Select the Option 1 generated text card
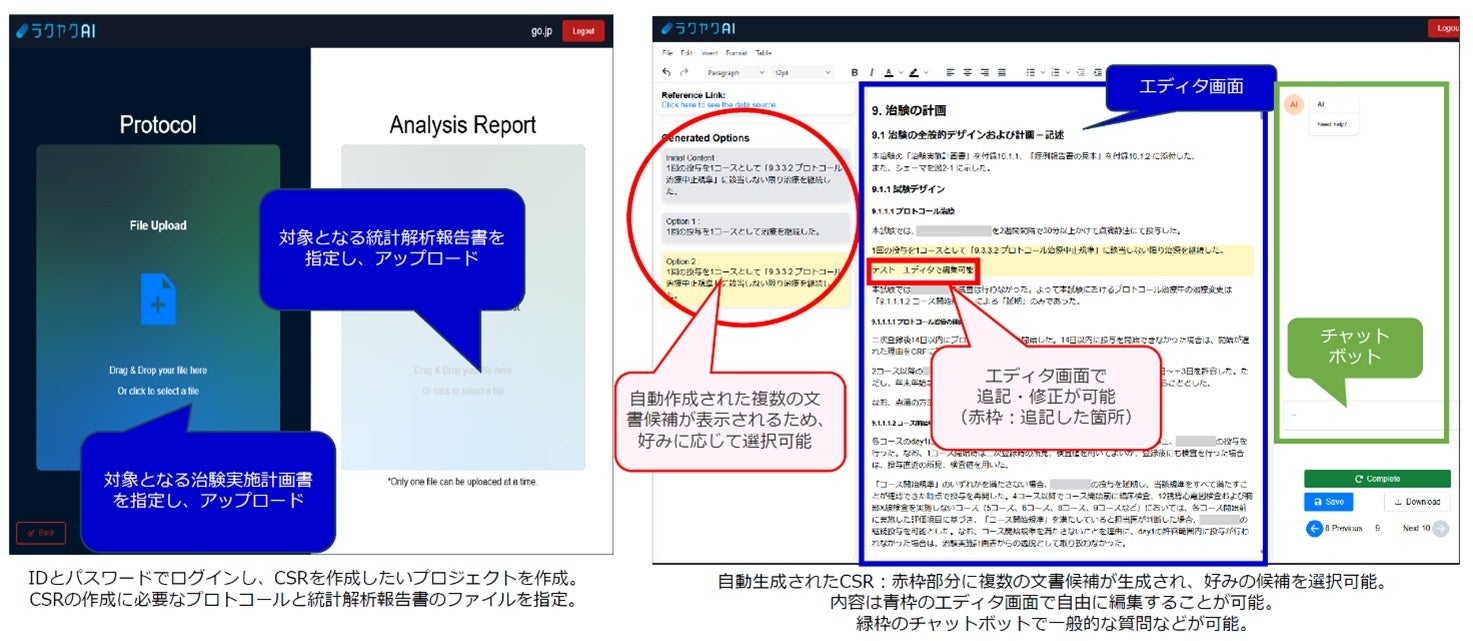 click(756, 226)
